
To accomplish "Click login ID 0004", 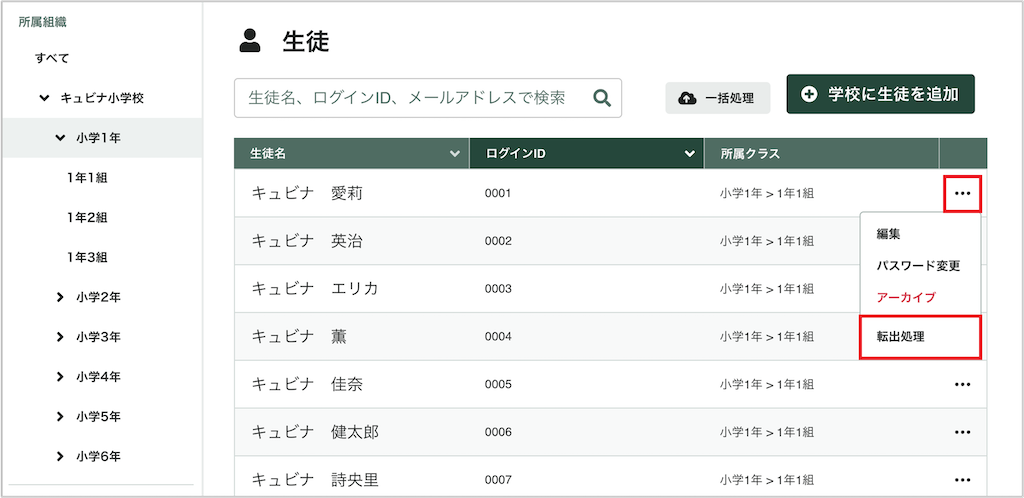I will 498,337.
